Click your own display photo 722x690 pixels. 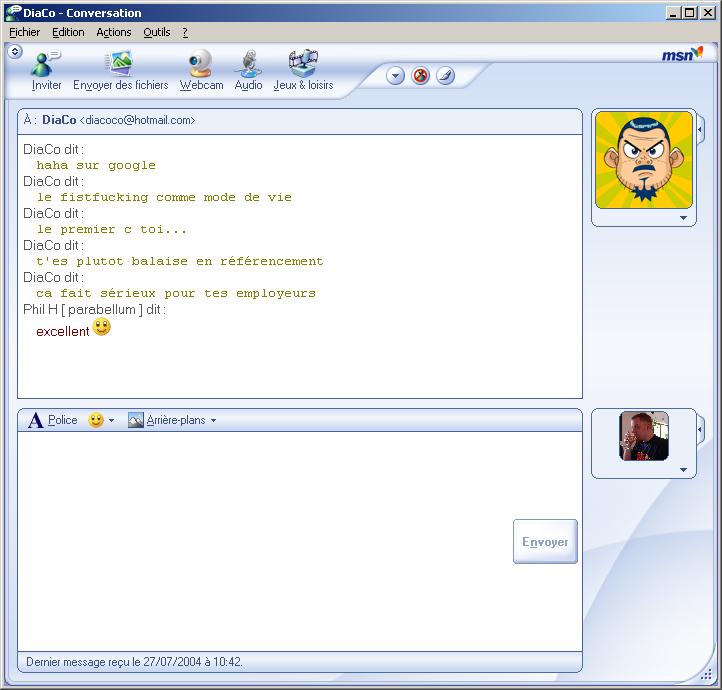[x=644, y=436]
